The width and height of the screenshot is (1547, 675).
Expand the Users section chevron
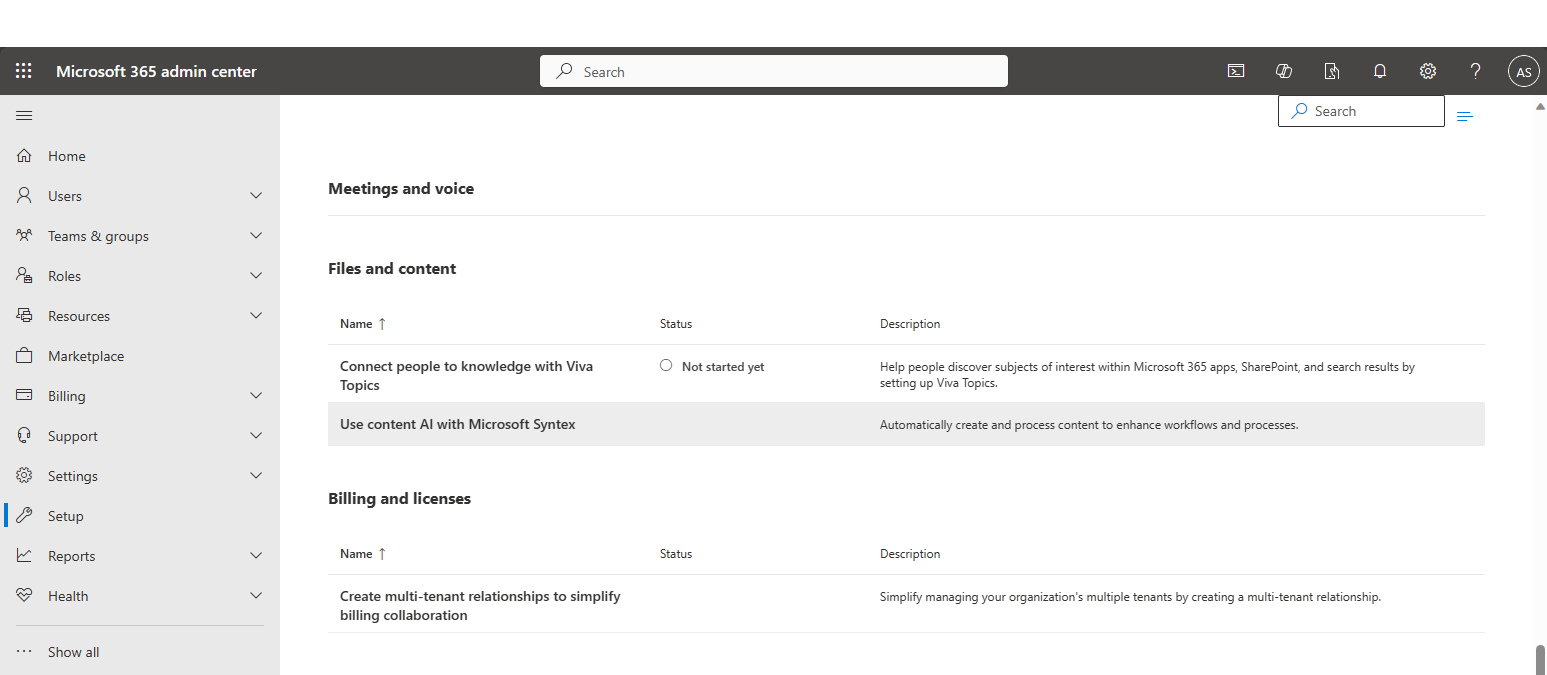tap(256, 196)
